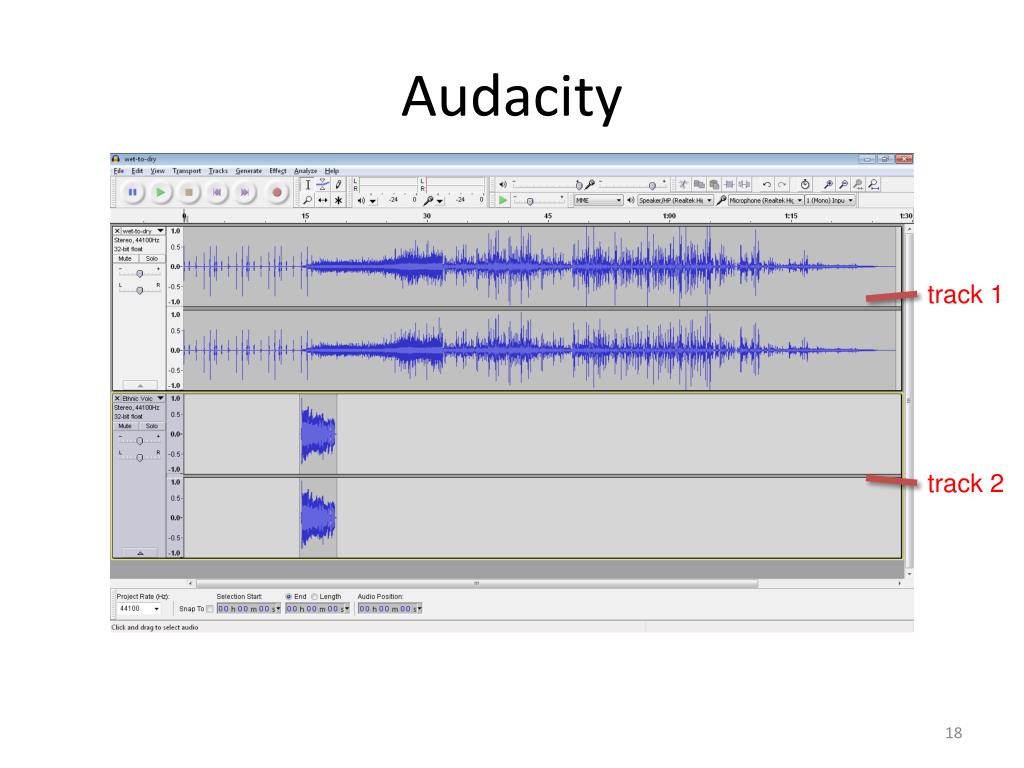Open the Project Rate 44100 dropdown
This screenshot has height=768, width=1024.
[x=139, y=609]
